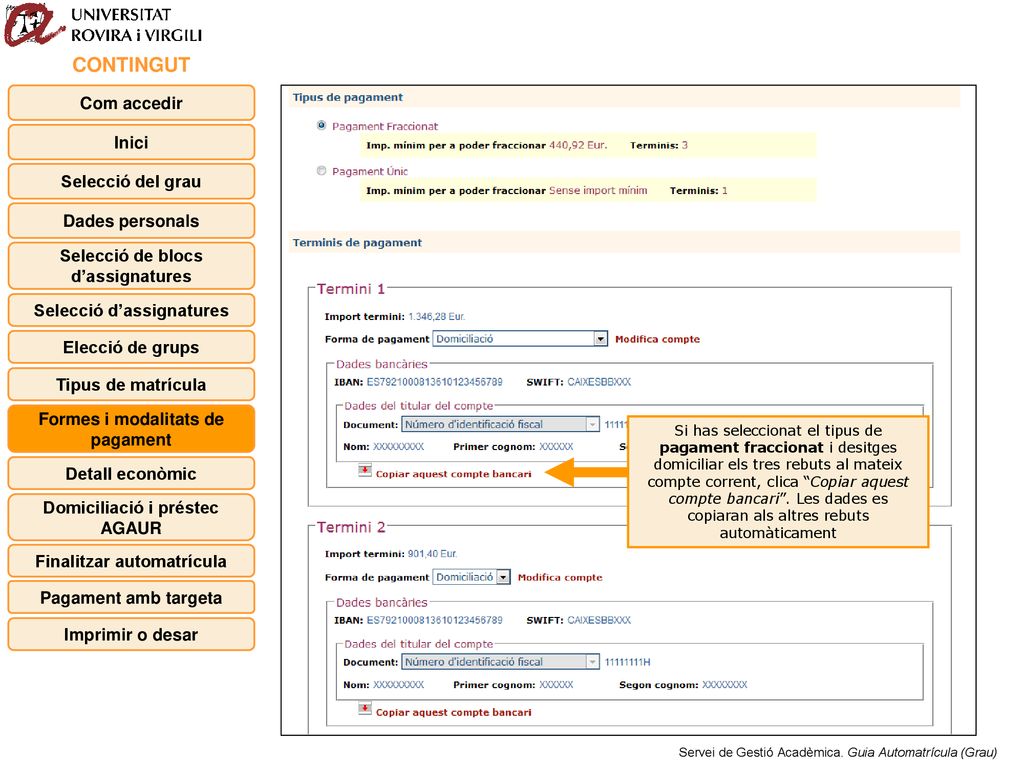
Task: Go to Elecció de grups
Action: point(131,347)
